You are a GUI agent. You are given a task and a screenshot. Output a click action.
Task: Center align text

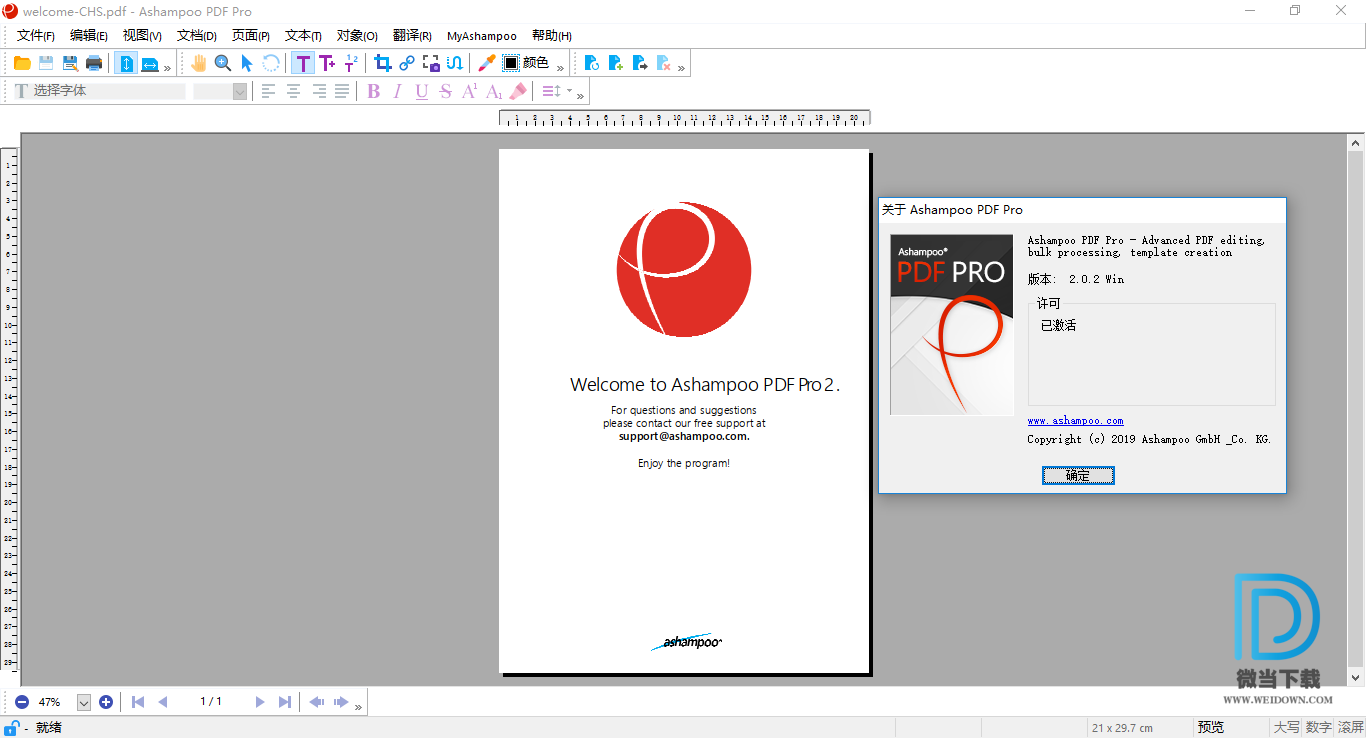coord(293,91)
